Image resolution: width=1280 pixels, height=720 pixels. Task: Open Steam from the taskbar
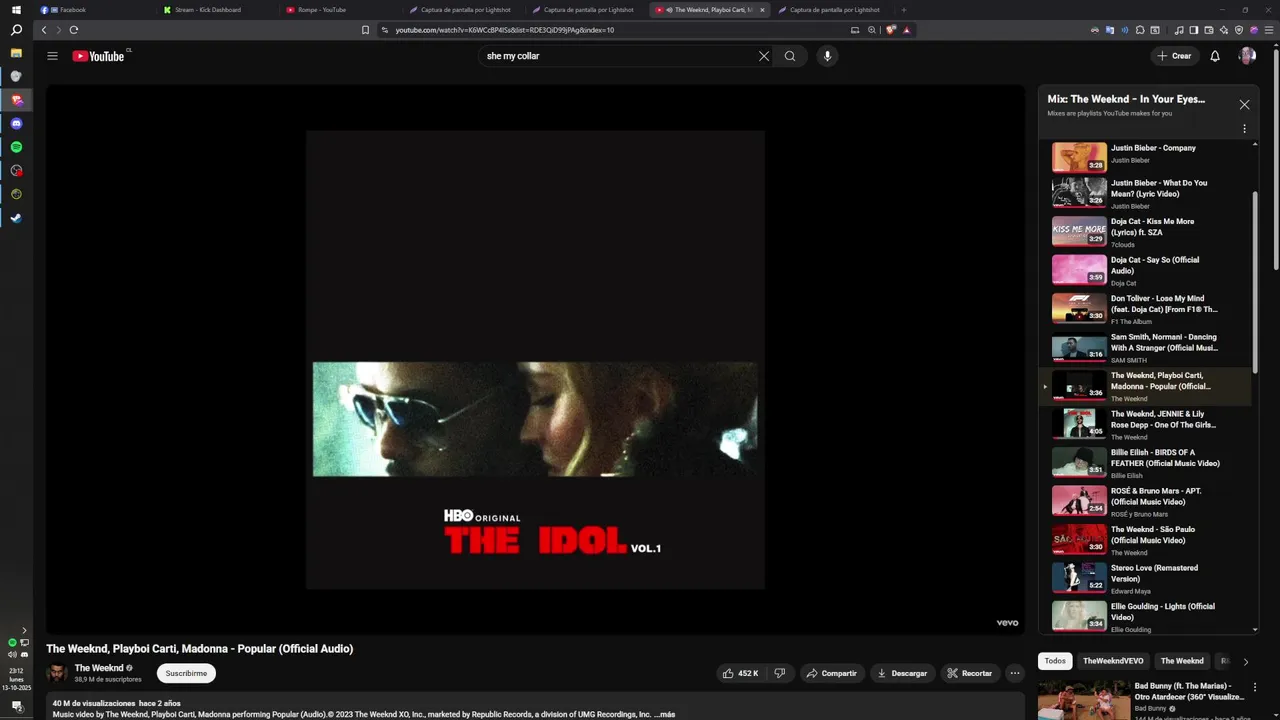[x=16, y=218]
